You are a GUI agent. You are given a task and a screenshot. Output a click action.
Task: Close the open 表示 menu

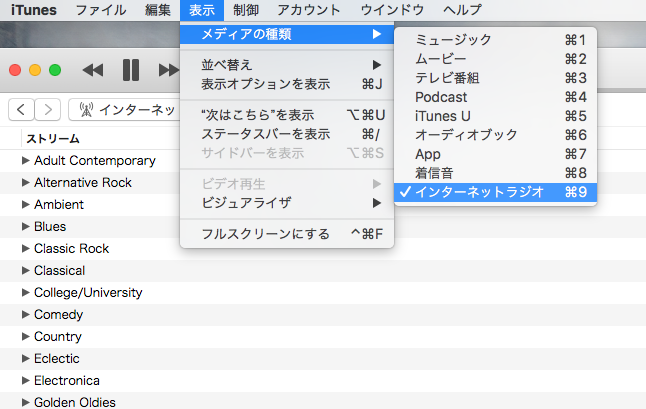(x=202, y=10)
